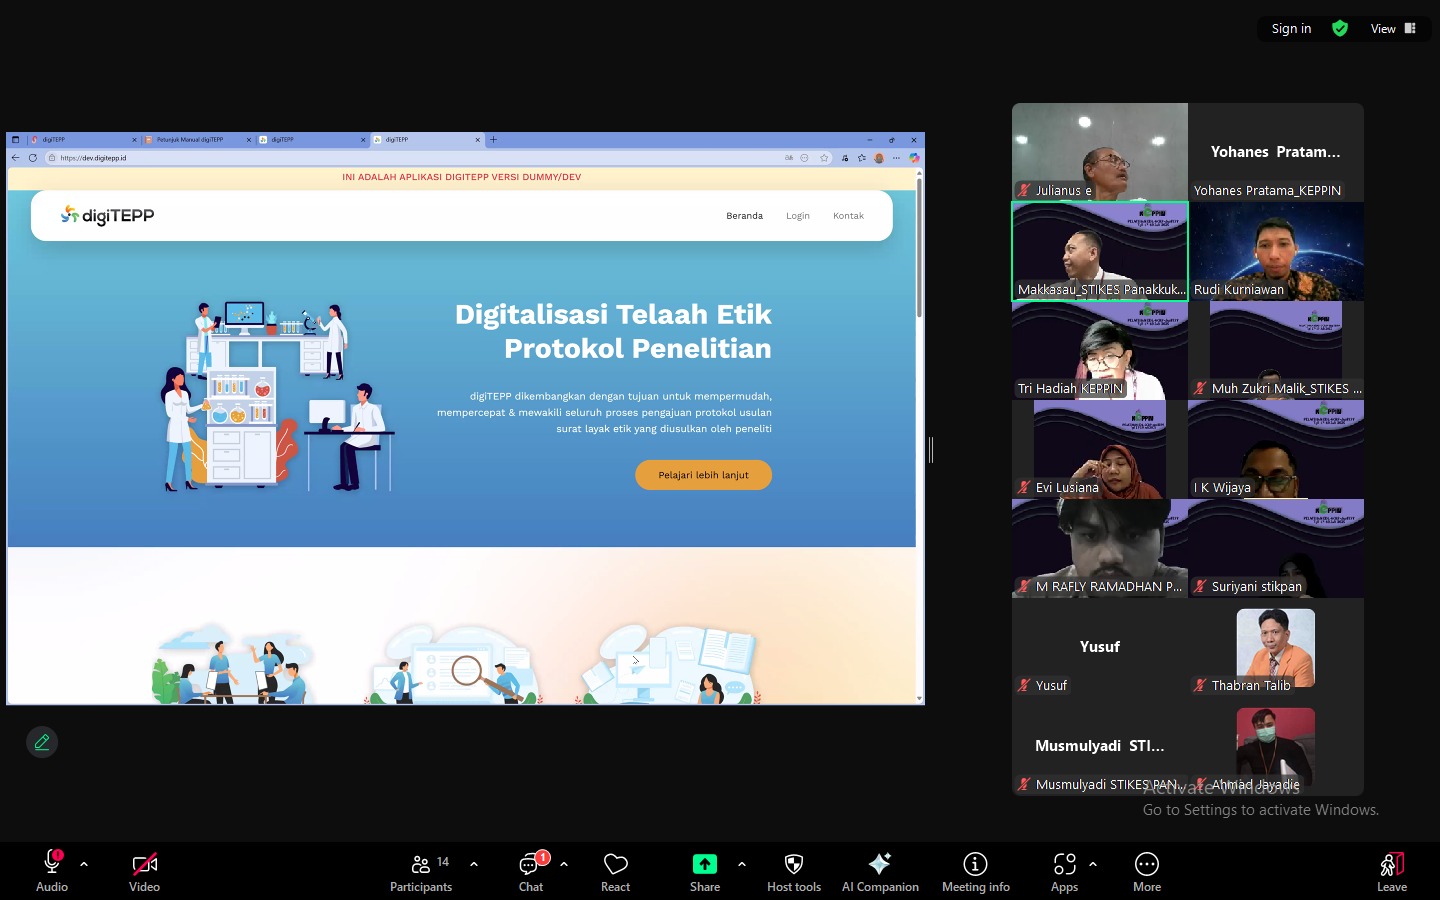Click the browser three-dot settings menu
The image size is (1440, 900).
(x=896, y=158)
